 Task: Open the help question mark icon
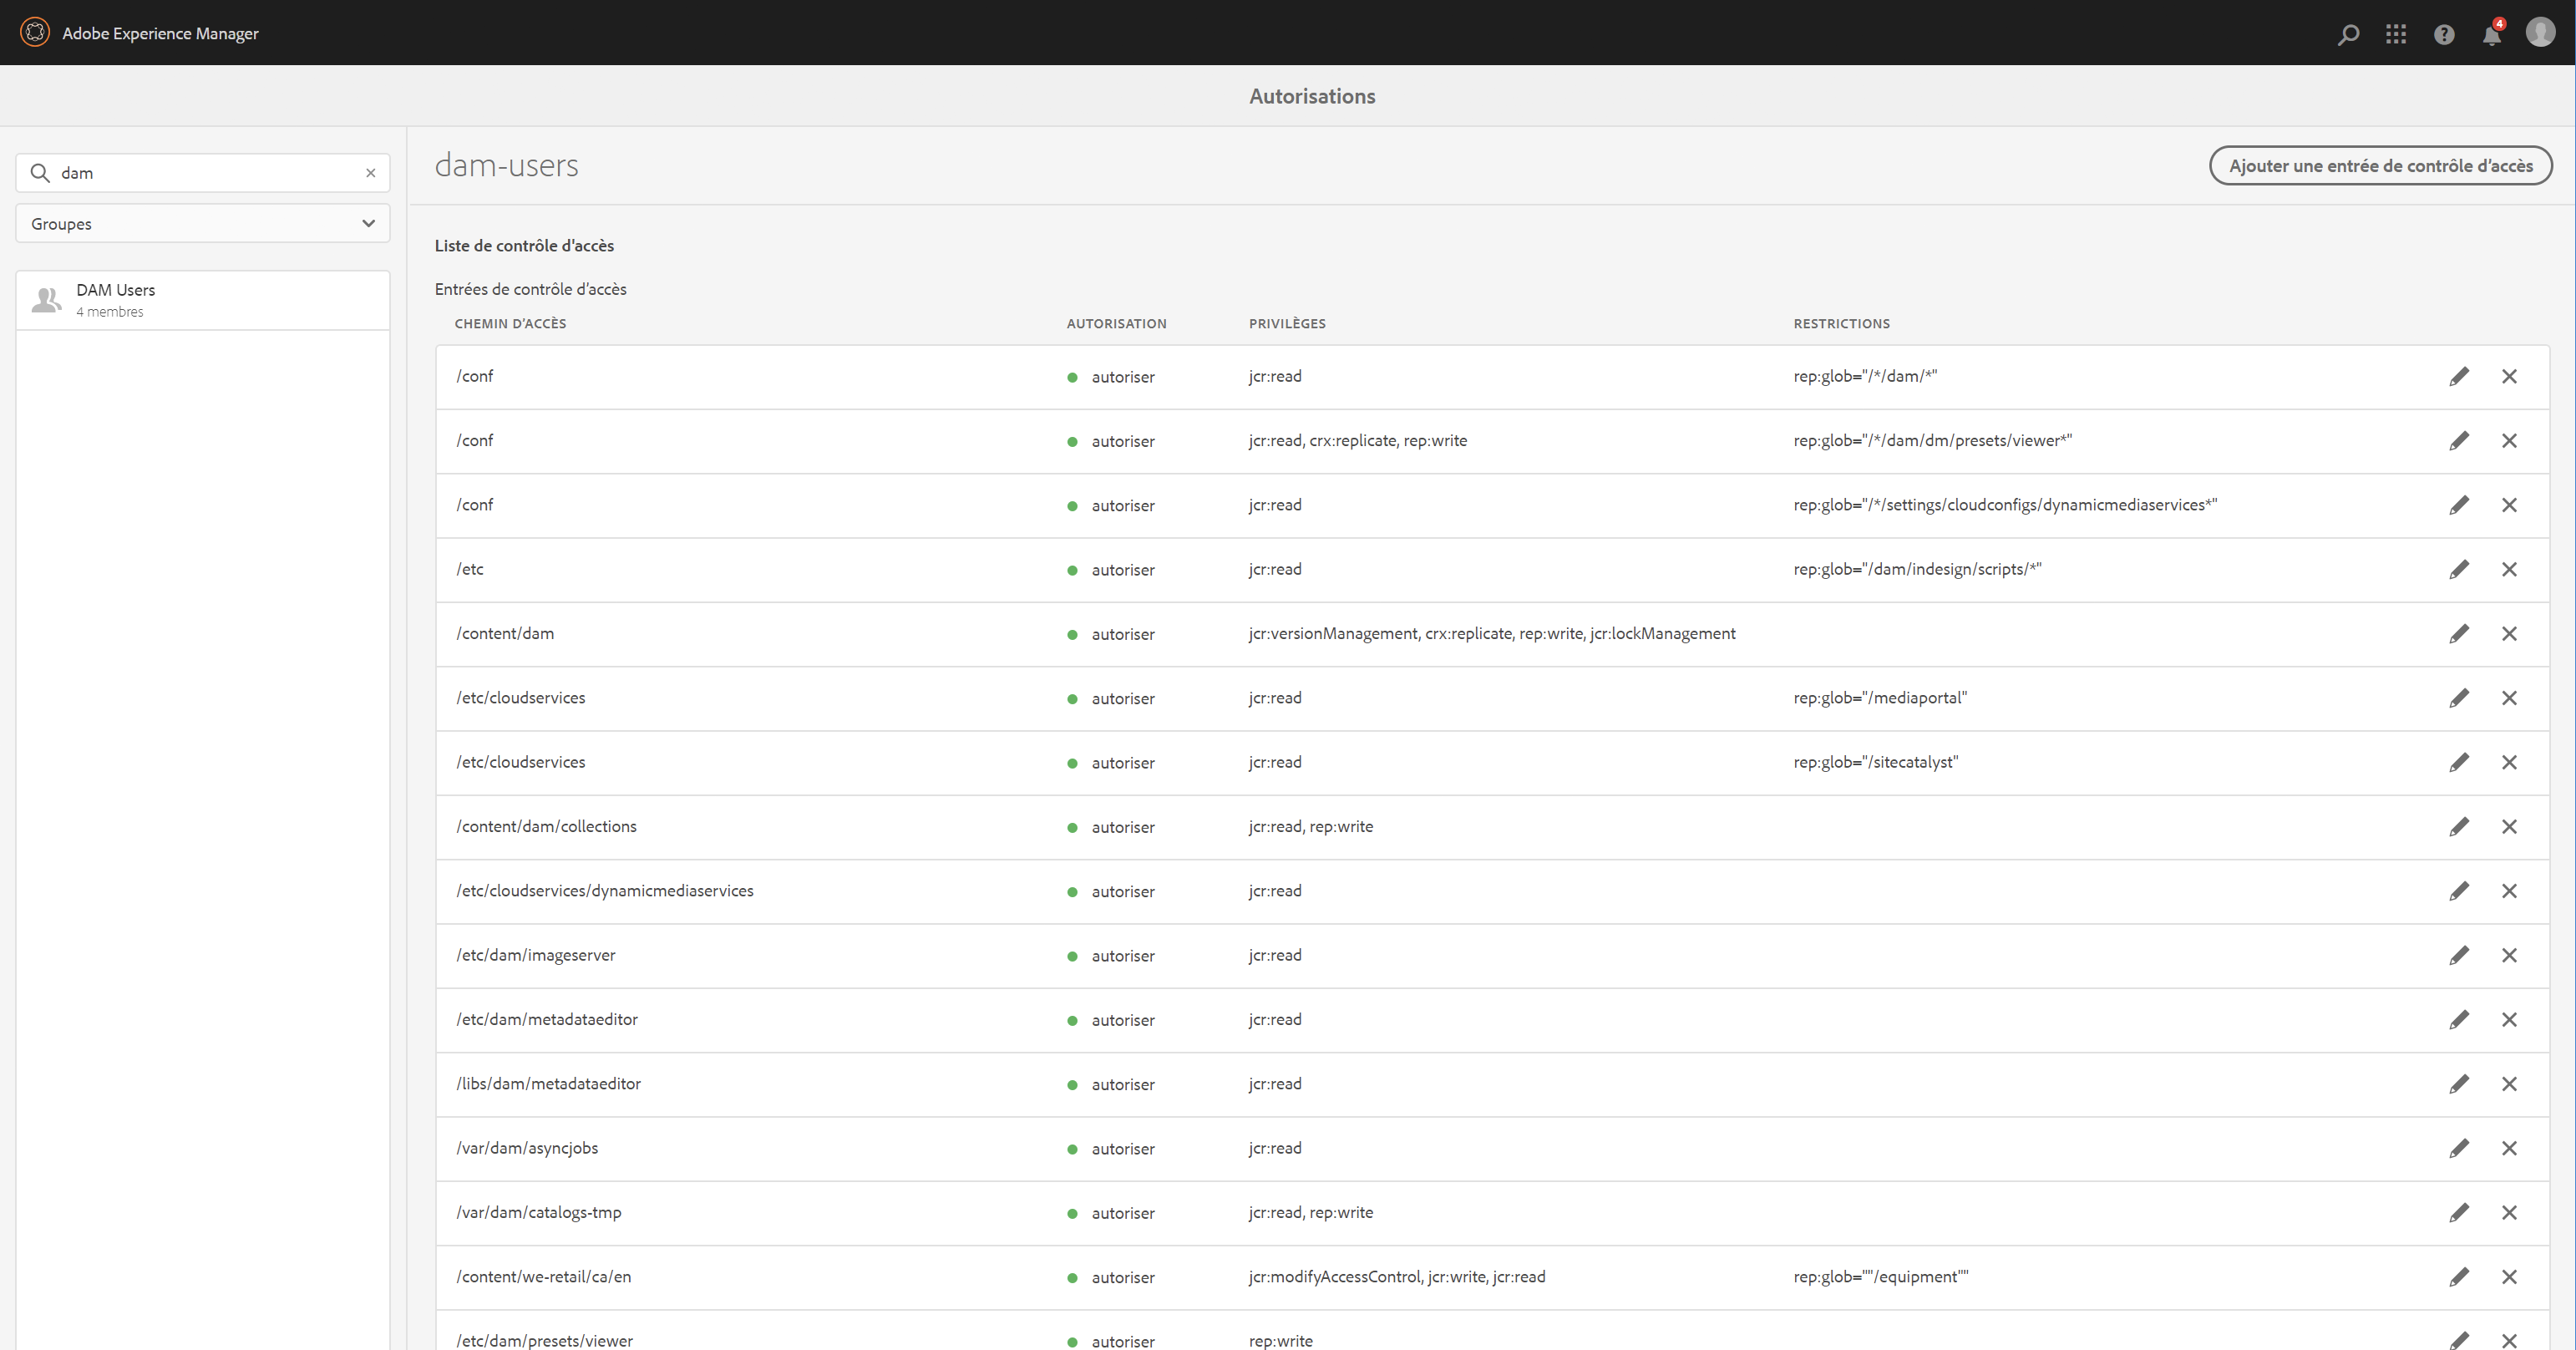[2444, 34]
